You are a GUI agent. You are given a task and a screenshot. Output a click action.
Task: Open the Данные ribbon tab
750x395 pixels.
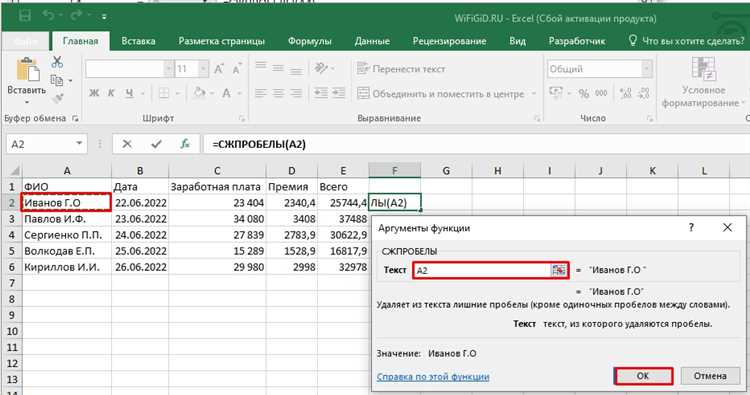tap(372, 41)
